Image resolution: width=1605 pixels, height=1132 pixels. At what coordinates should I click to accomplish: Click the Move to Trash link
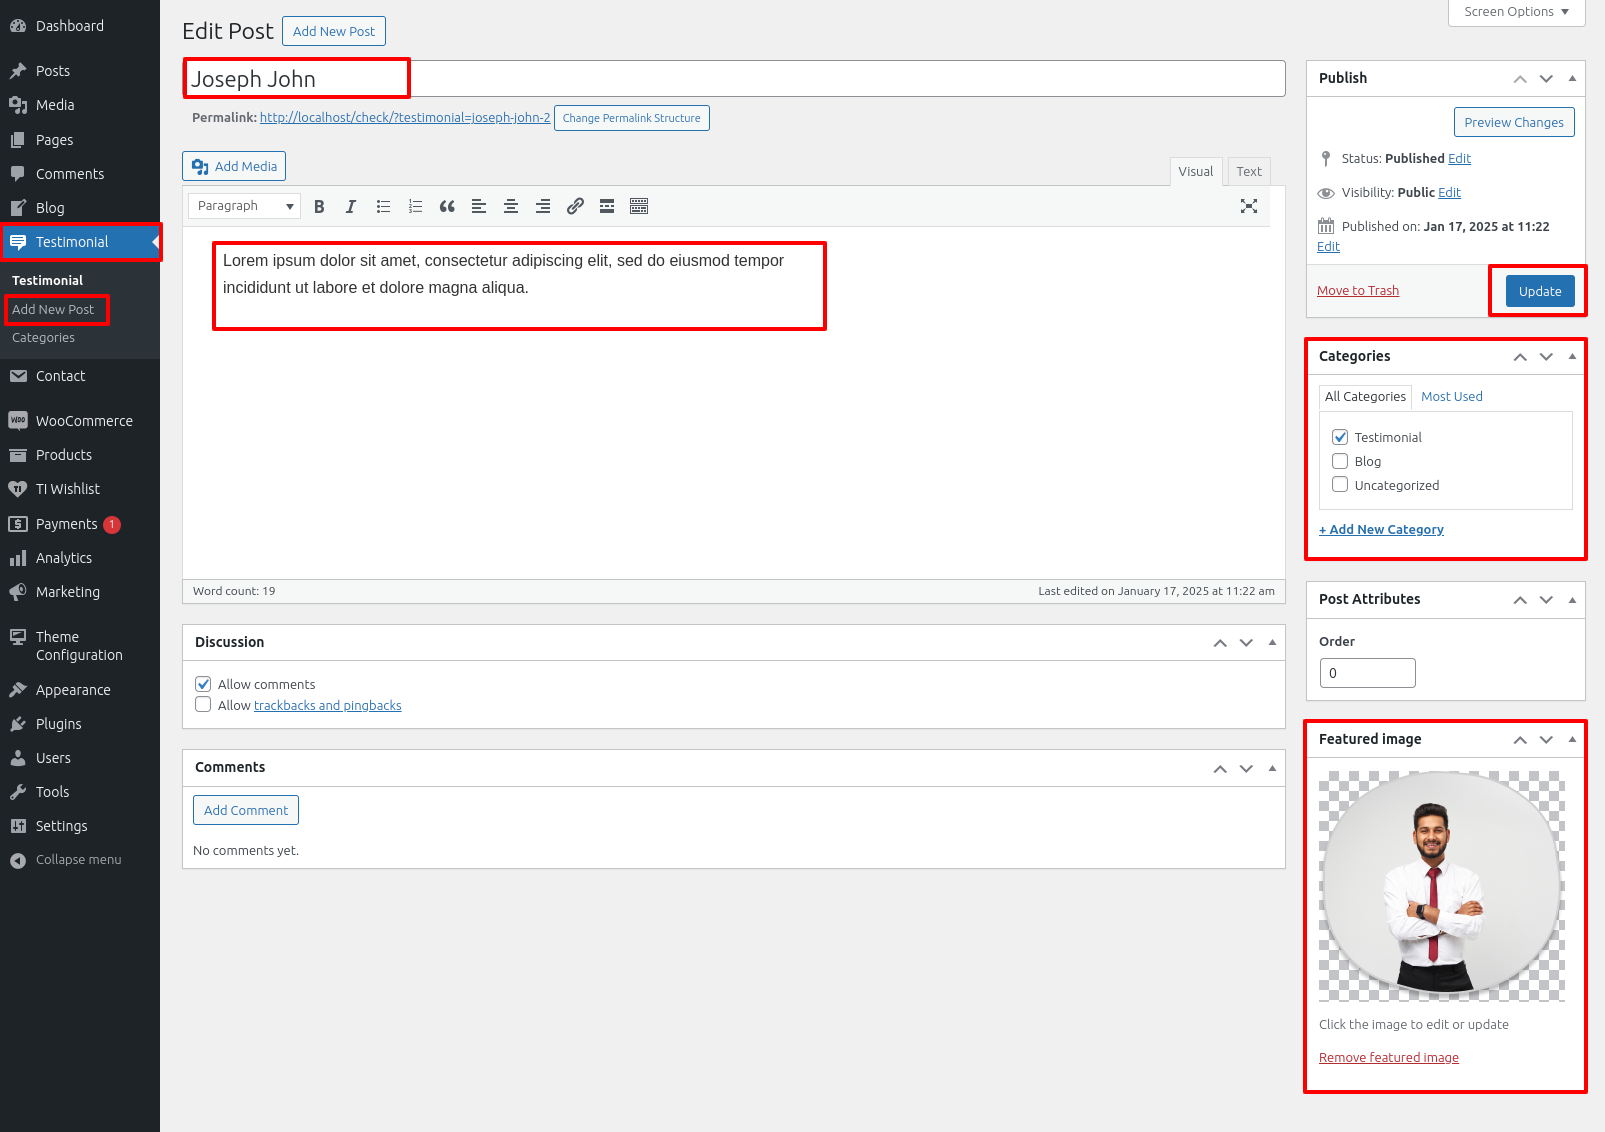coord(1357,291)
